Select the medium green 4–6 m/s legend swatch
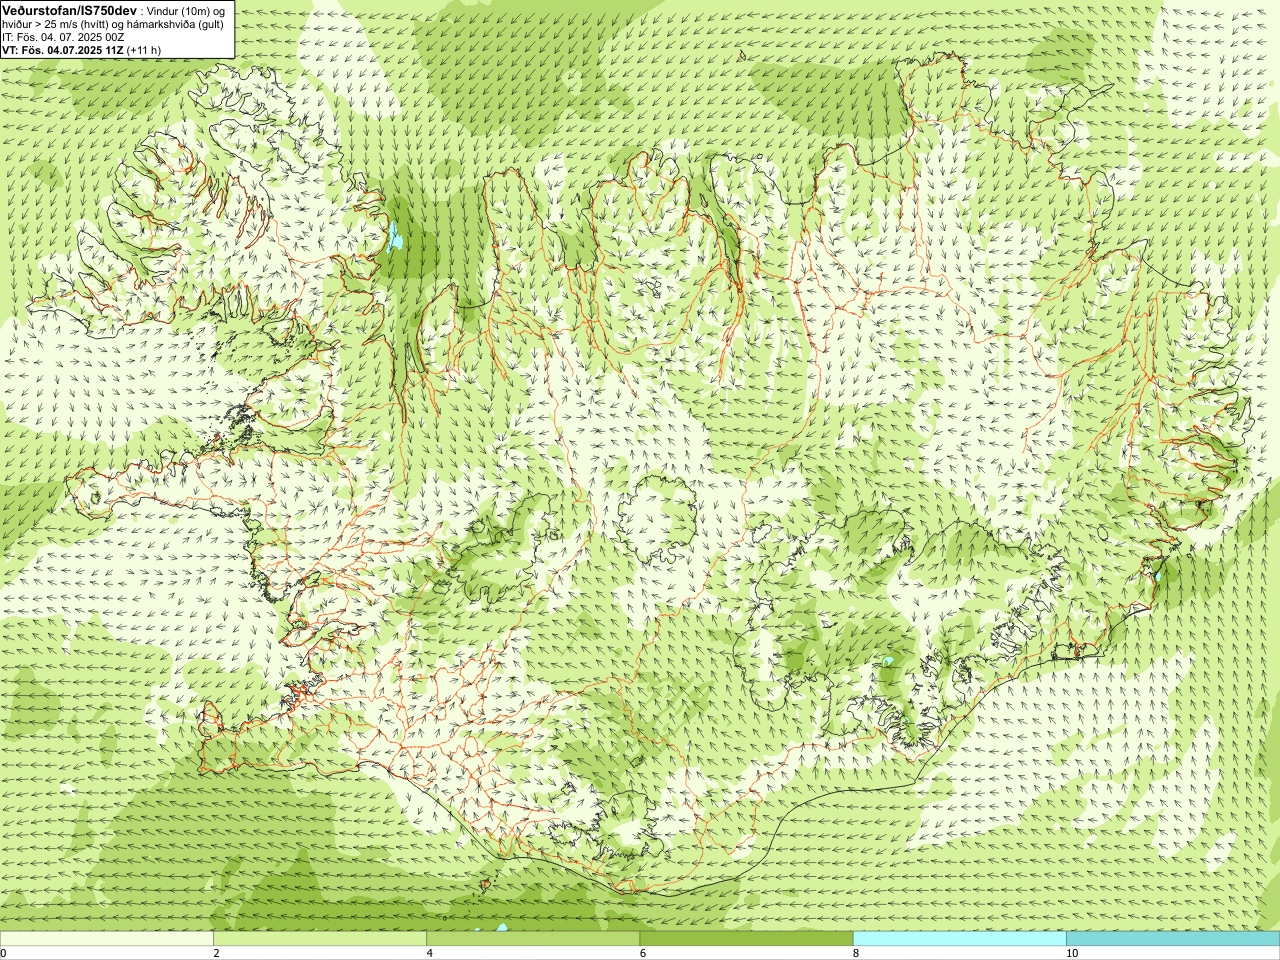 pyautogui.click(x=533, y=939)
